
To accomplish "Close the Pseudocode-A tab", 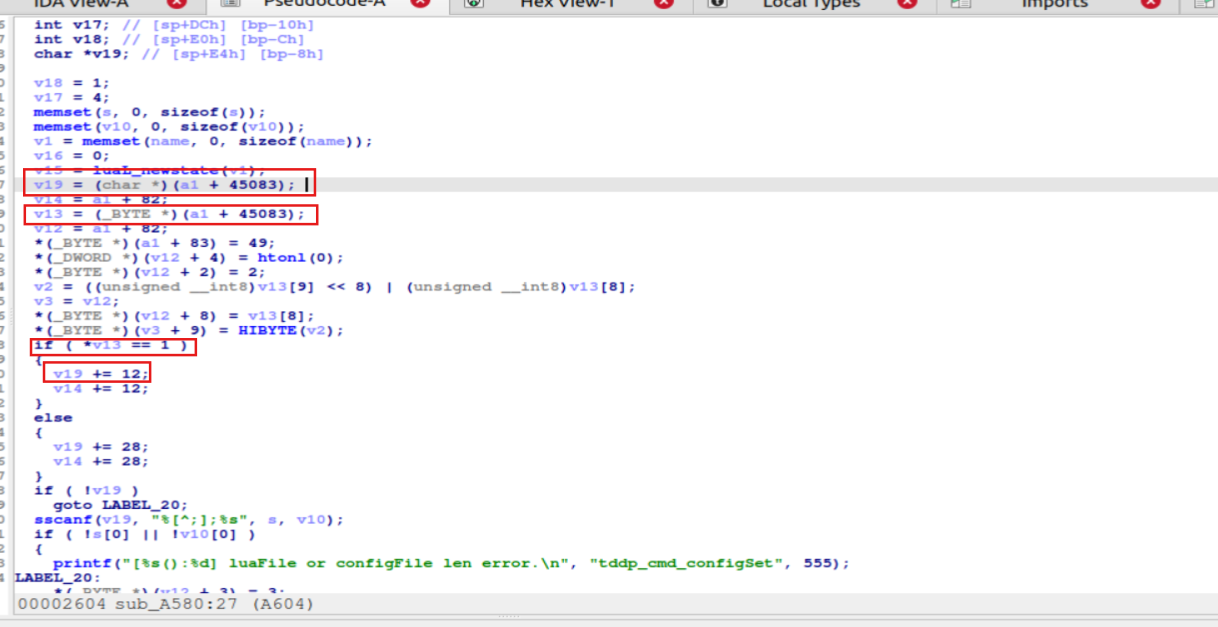I will pyautogui.click(x=420, y=4).
